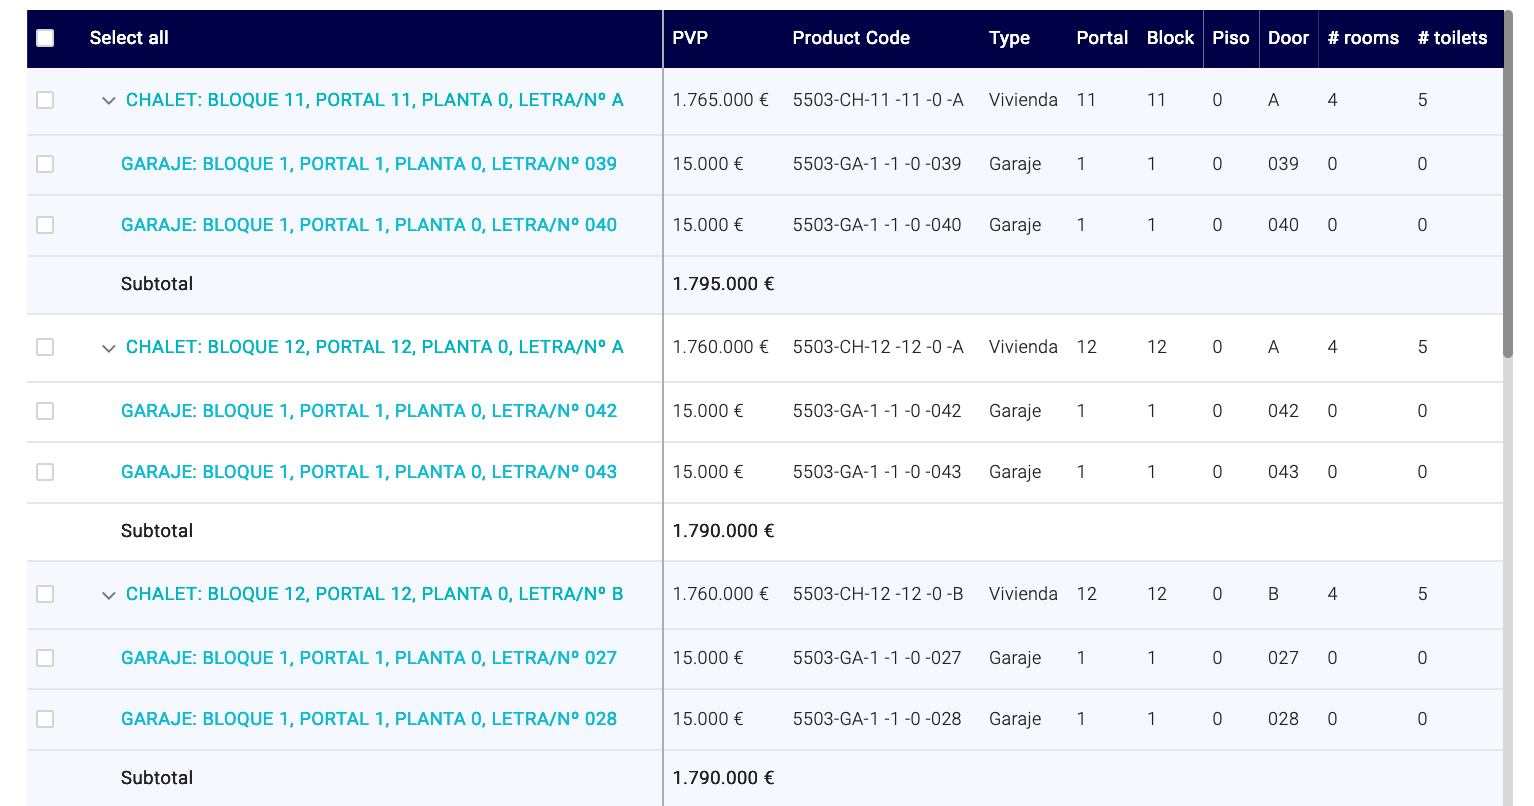Click the PVP column header

[x=690, y=38]
